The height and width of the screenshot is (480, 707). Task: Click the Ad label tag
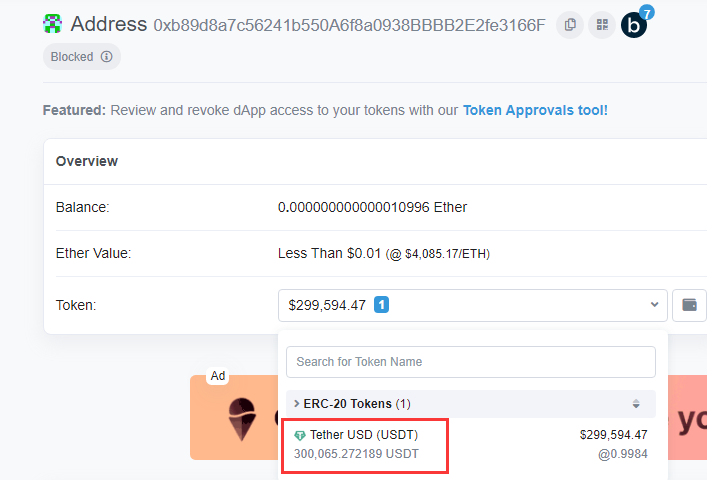[218, 376]
